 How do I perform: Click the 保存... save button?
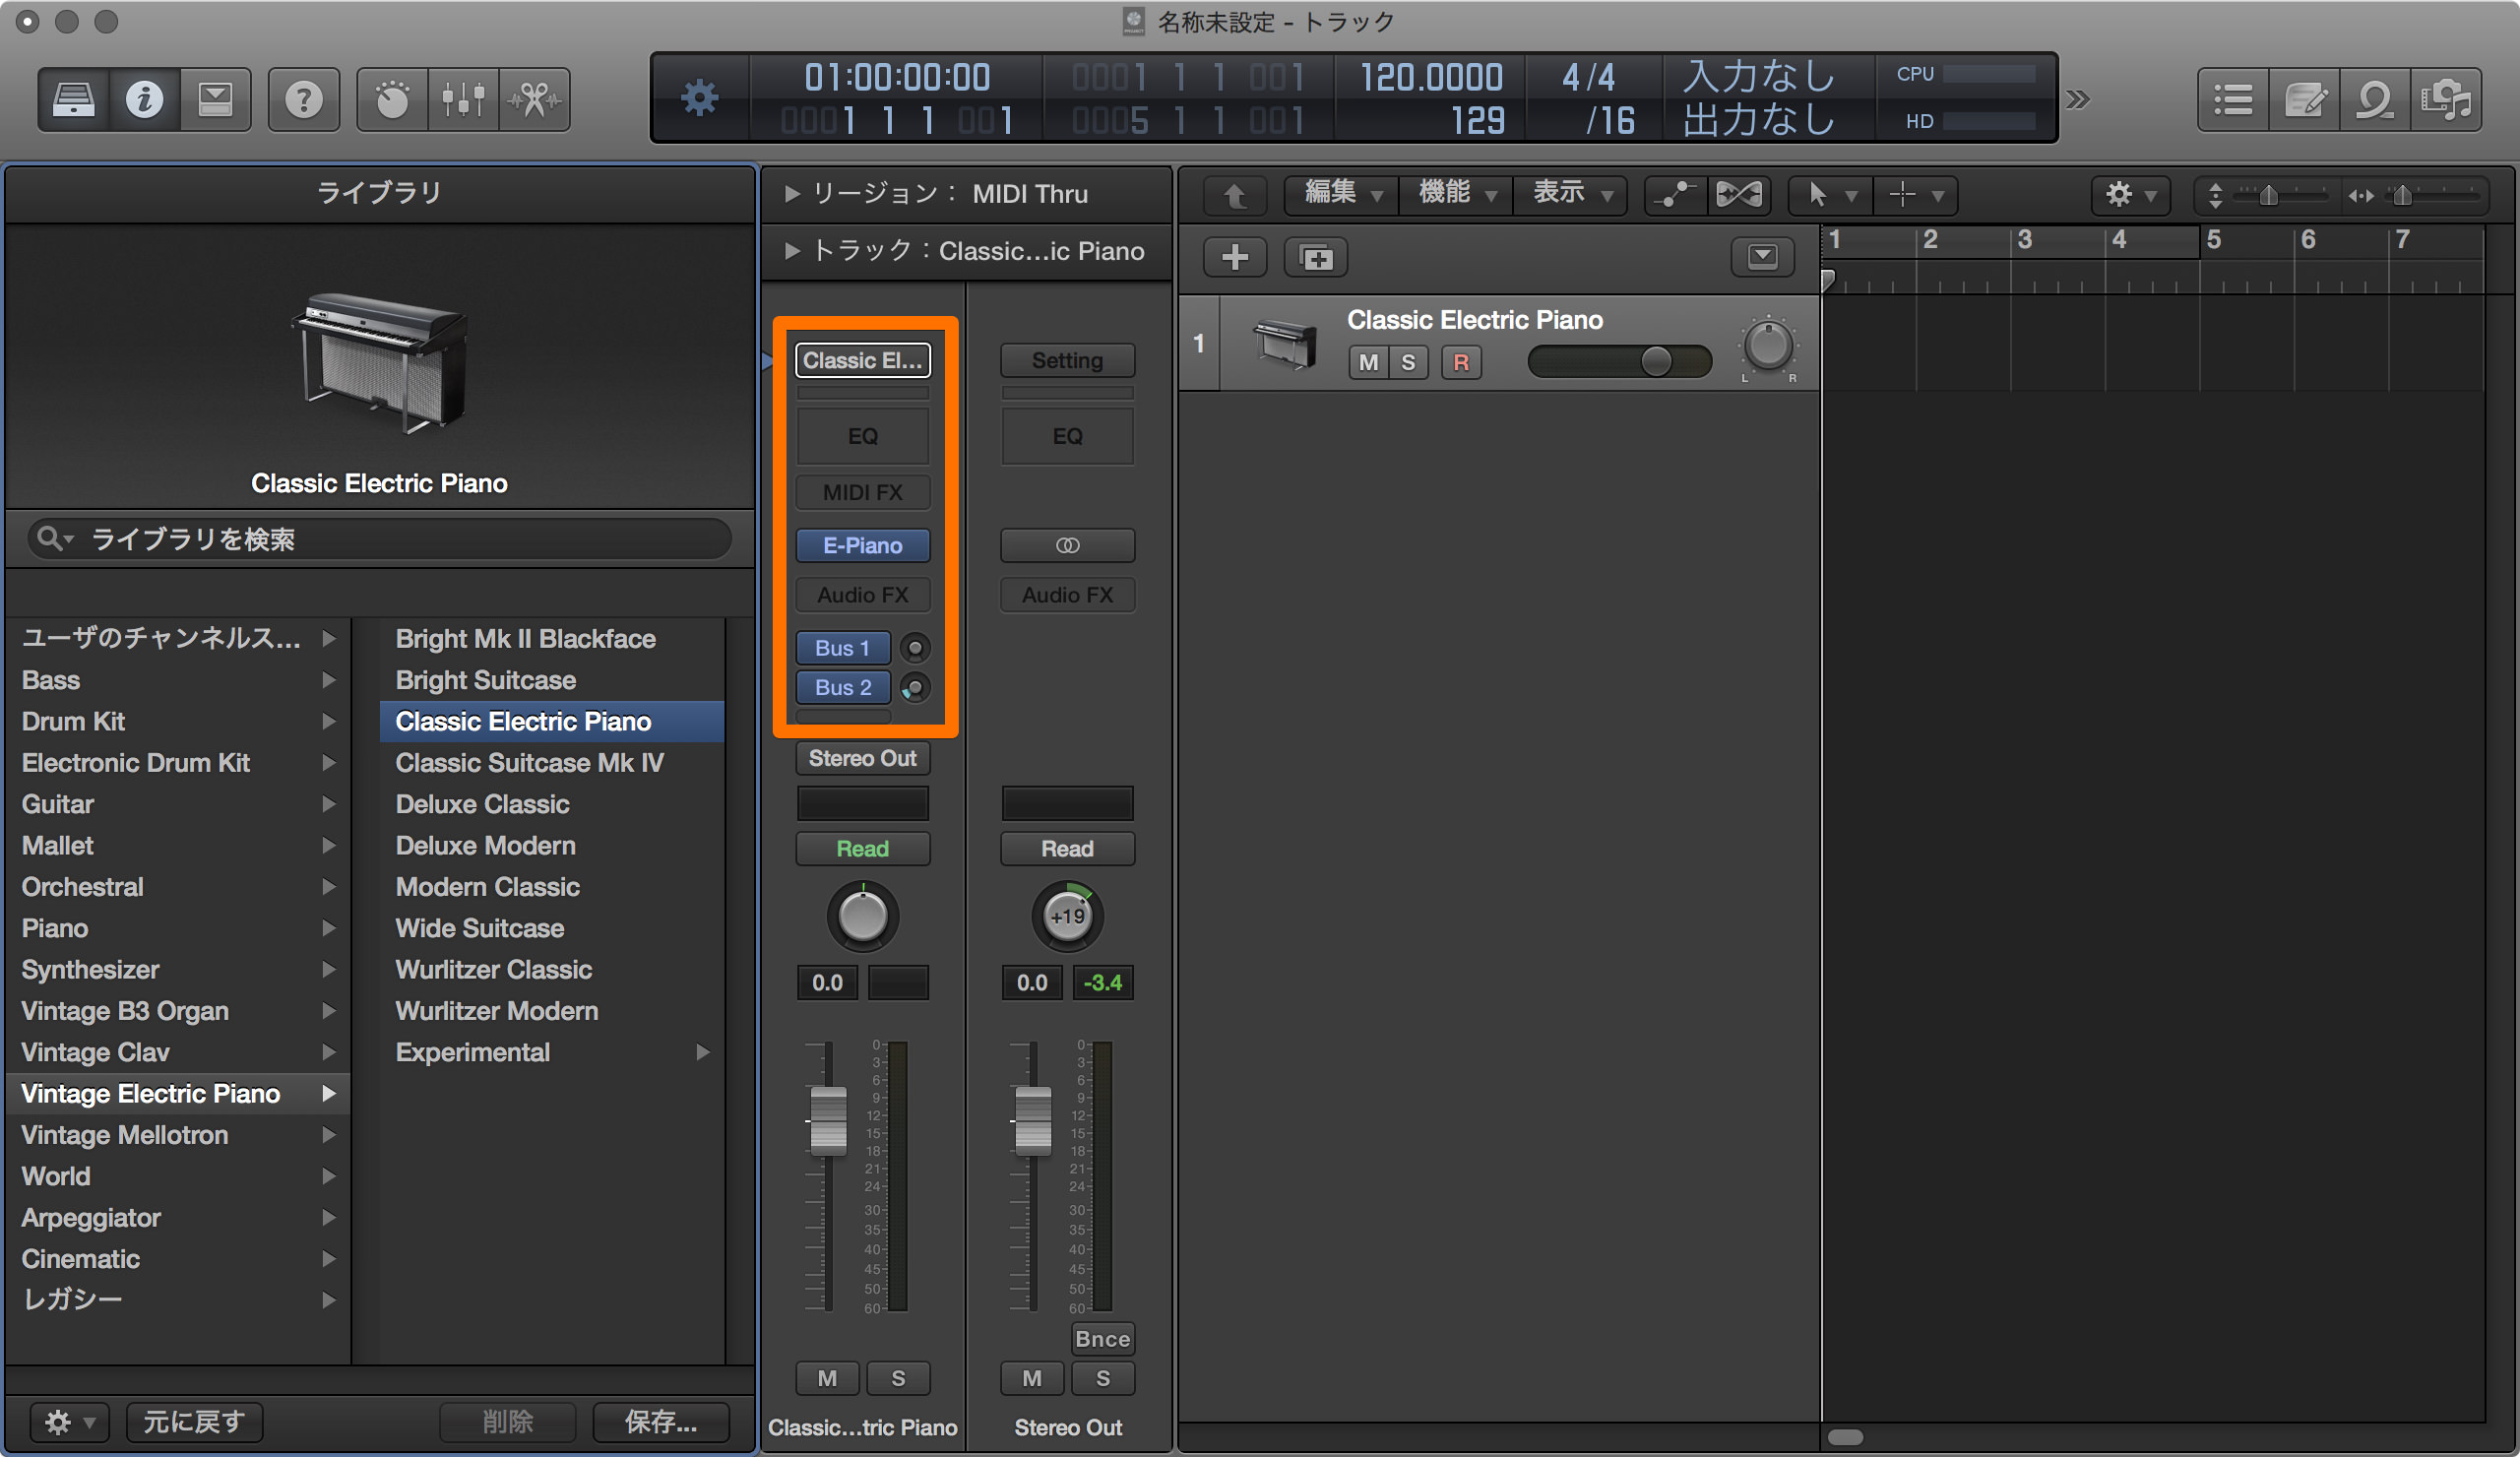tap(661, 1421)
